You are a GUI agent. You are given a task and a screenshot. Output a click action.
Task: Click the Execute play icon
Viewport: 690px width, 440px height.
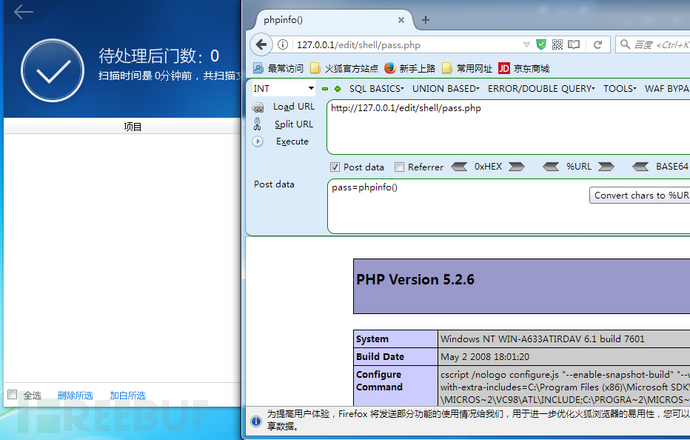[258, 142]
